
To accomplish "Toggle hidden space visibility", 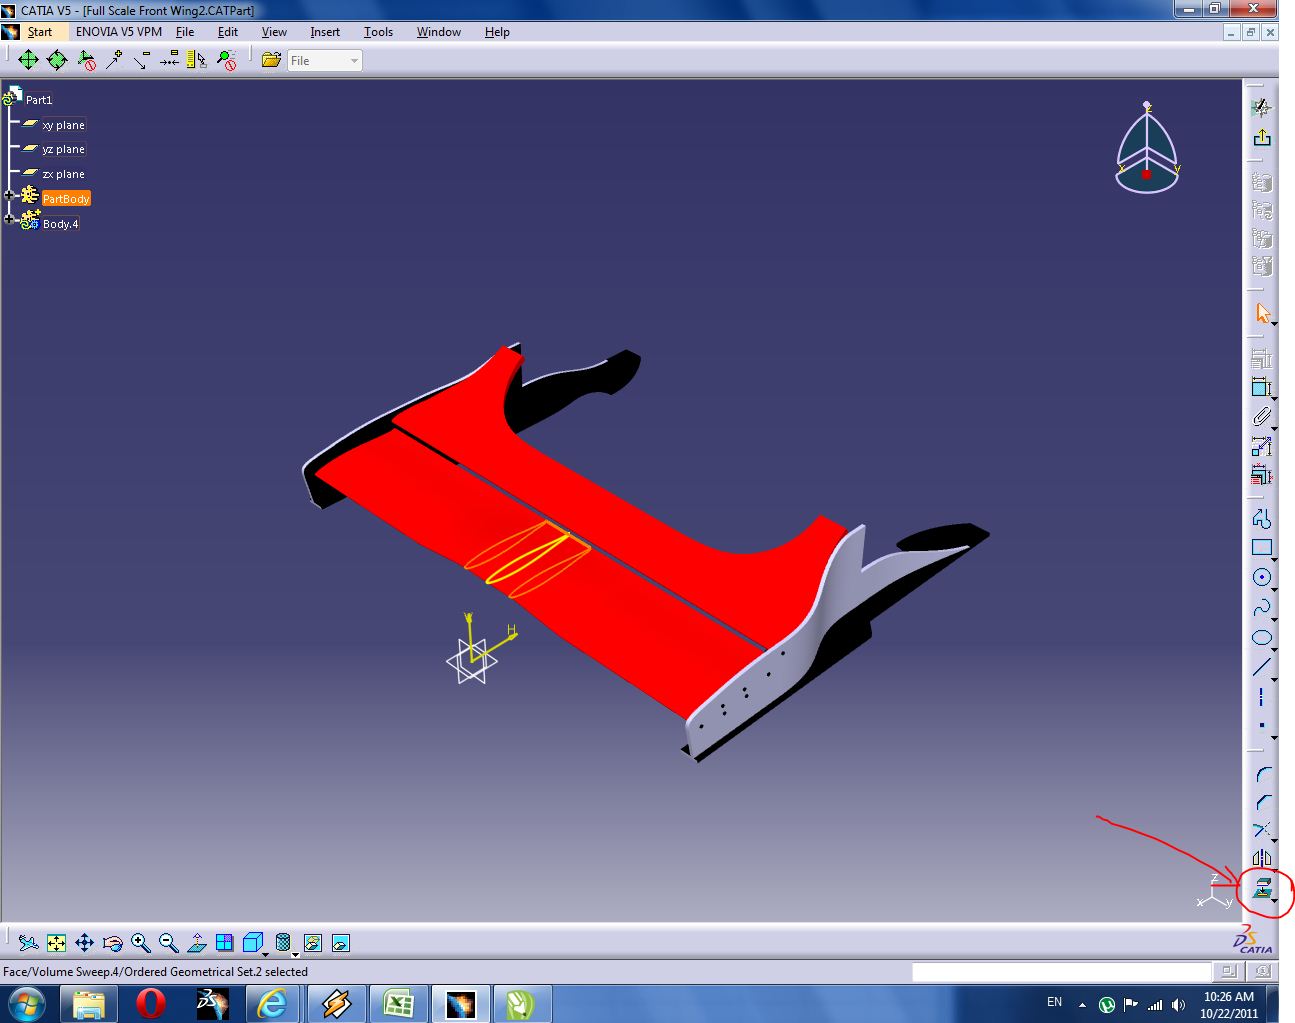I will (x=283, y=942).
